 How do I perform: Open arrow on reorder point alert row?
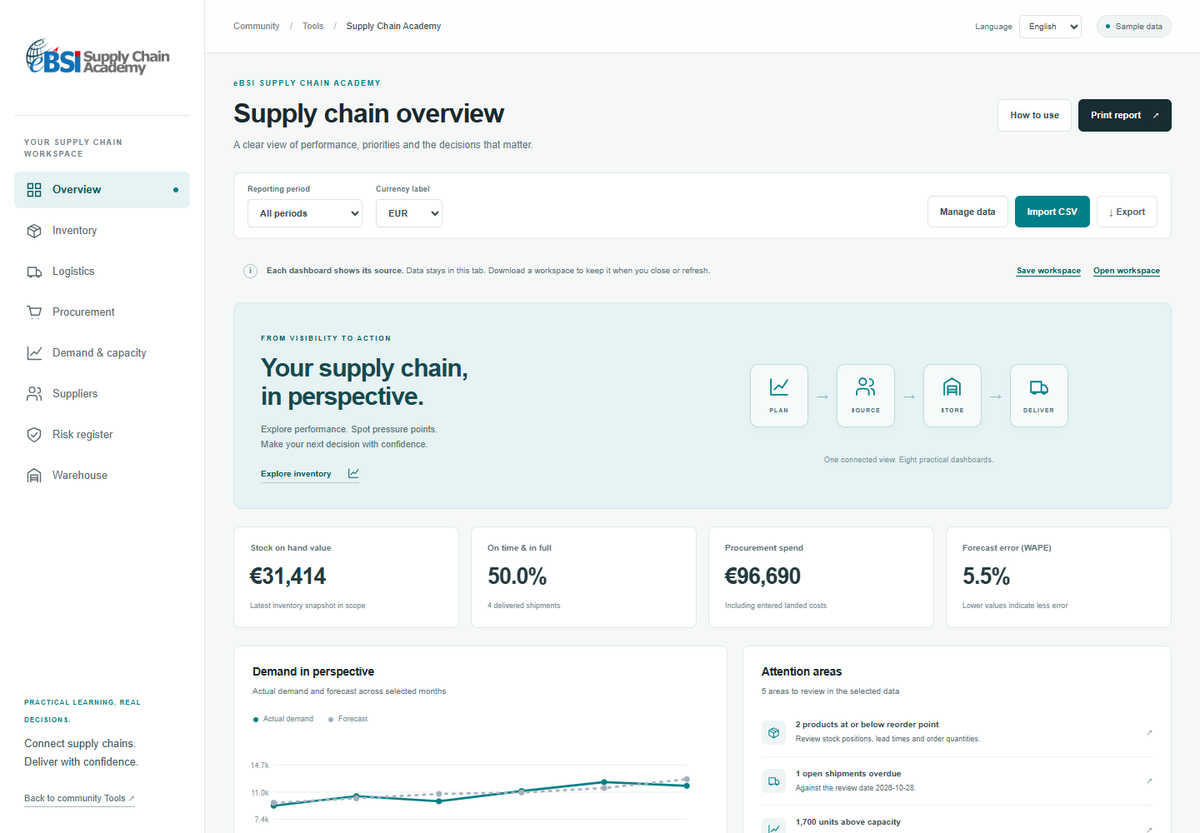point(1149,732)
